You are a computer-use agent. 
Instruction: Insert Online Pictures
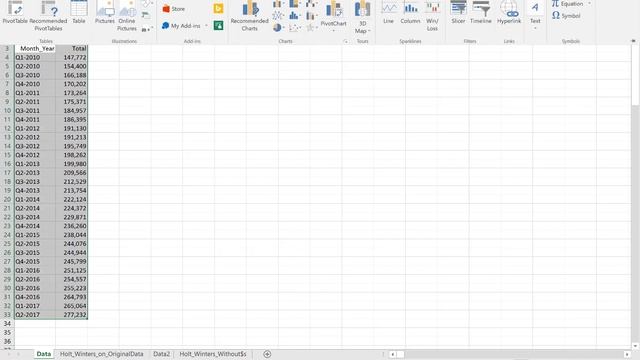(127, 16)
